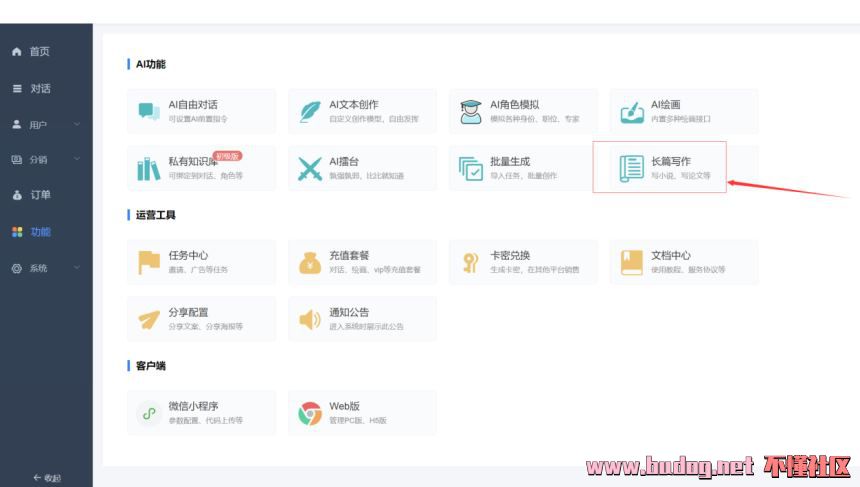Image resolution: width=860 pixels, height=487 pixels.
Task: Open the 文档中心 book icon
Action: click(x=631, y=262)
